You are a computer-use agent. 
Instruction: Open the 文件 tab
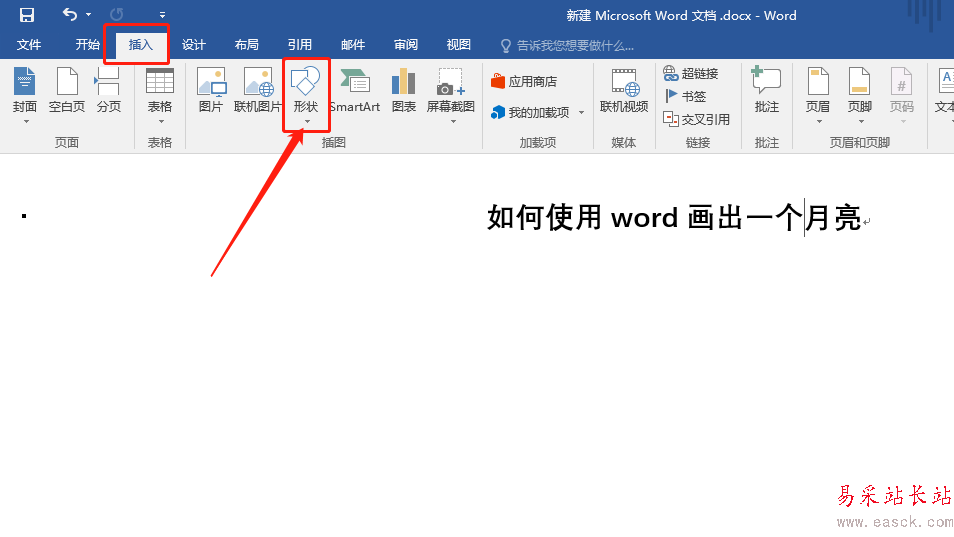[29, 44]
